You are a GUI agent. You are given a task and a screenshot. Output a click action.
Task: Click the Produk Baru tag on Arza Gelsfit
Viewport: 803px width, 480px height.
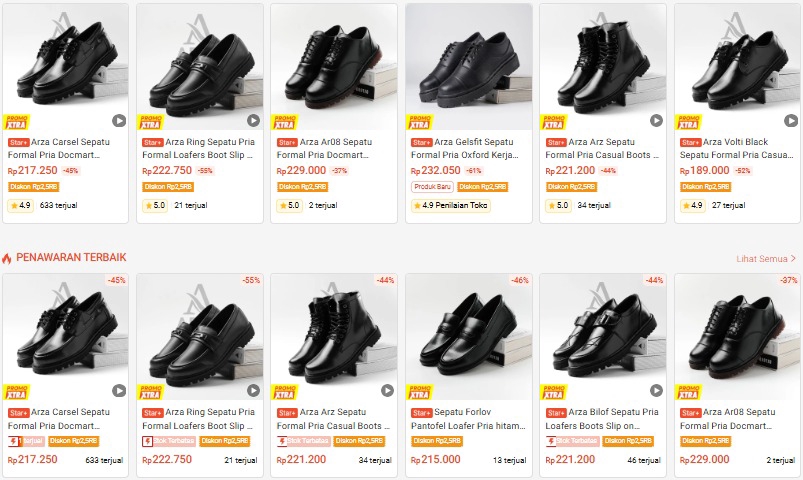428,187
